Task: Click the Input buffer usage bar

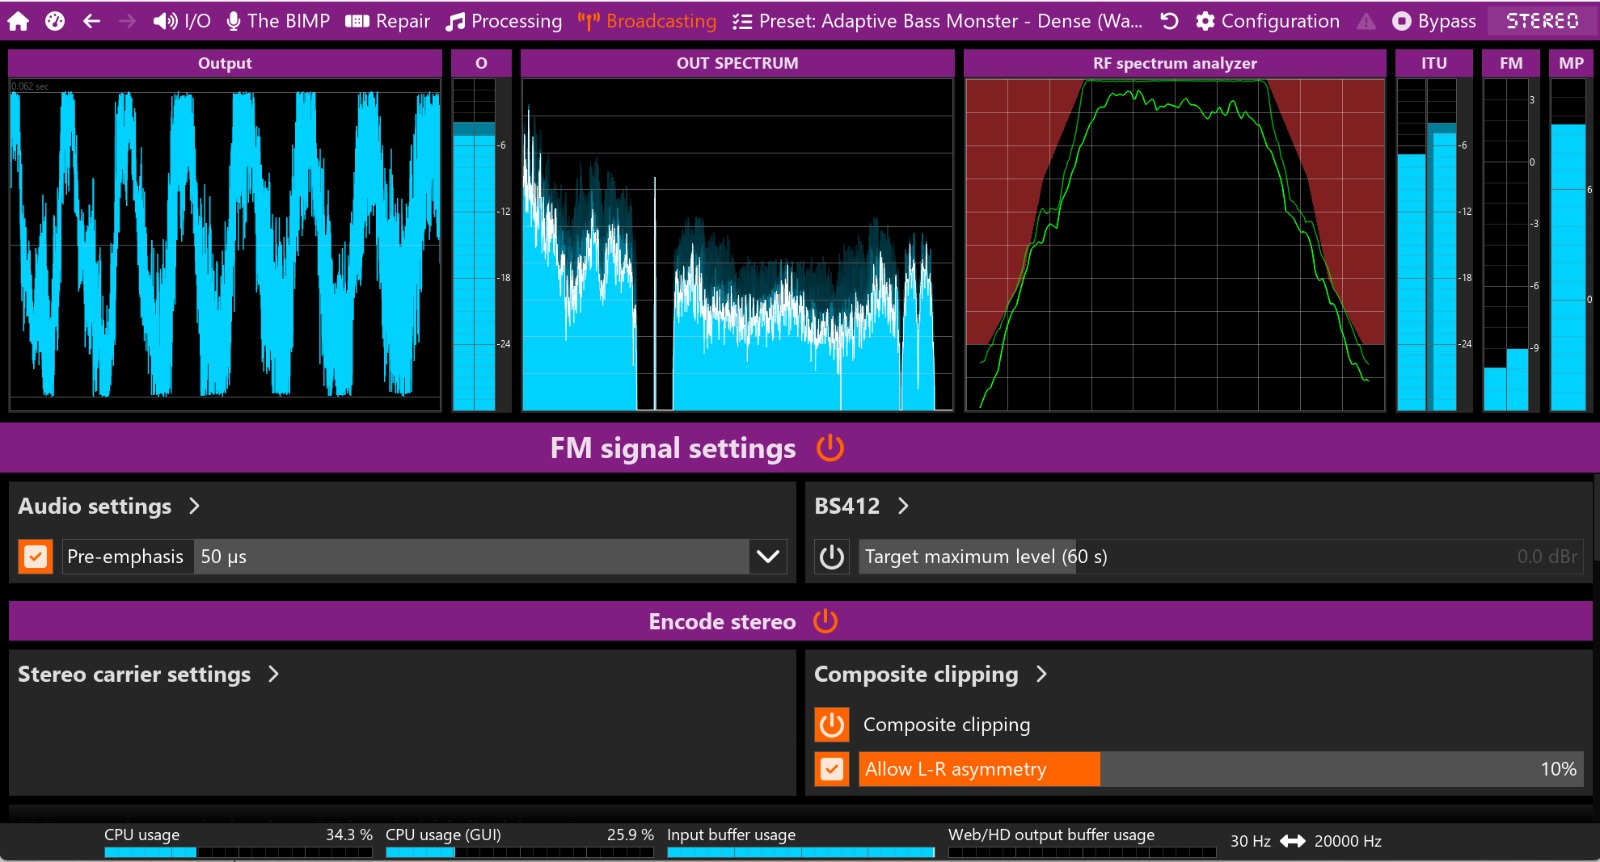Action: [x=801, y=852]
